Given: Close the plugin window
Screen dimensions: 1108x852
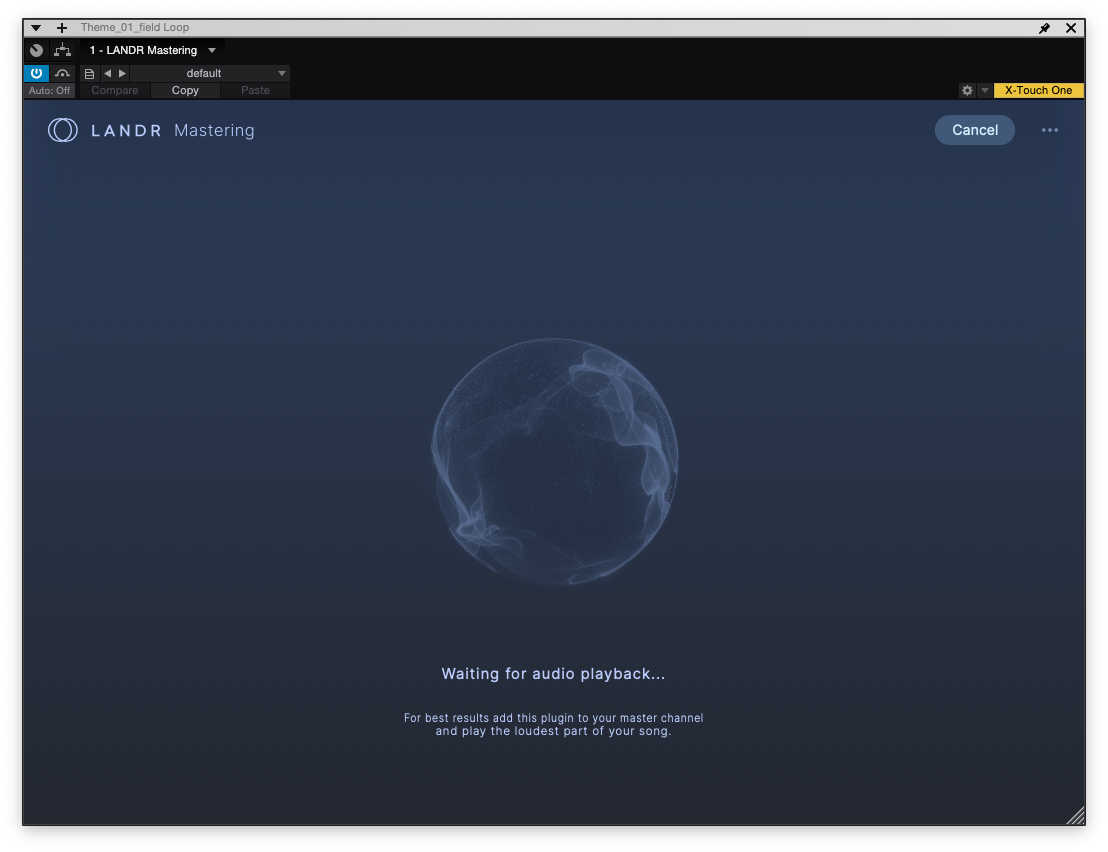Looking at the screenshot, I should [x=1071, y=28].
